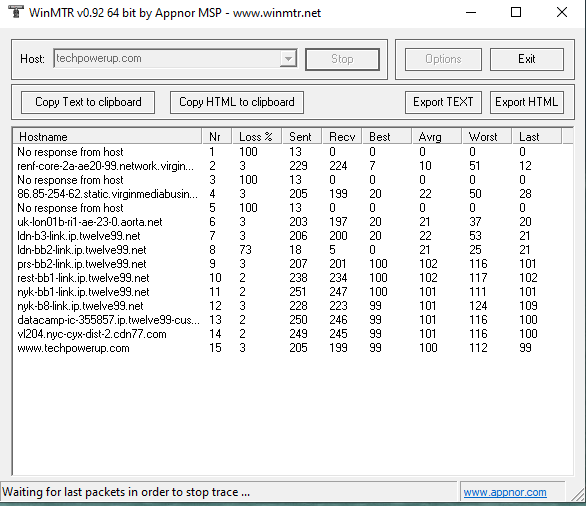
Task: Click Nr value 15 for www.techpowerup.com
Action: 215,348
